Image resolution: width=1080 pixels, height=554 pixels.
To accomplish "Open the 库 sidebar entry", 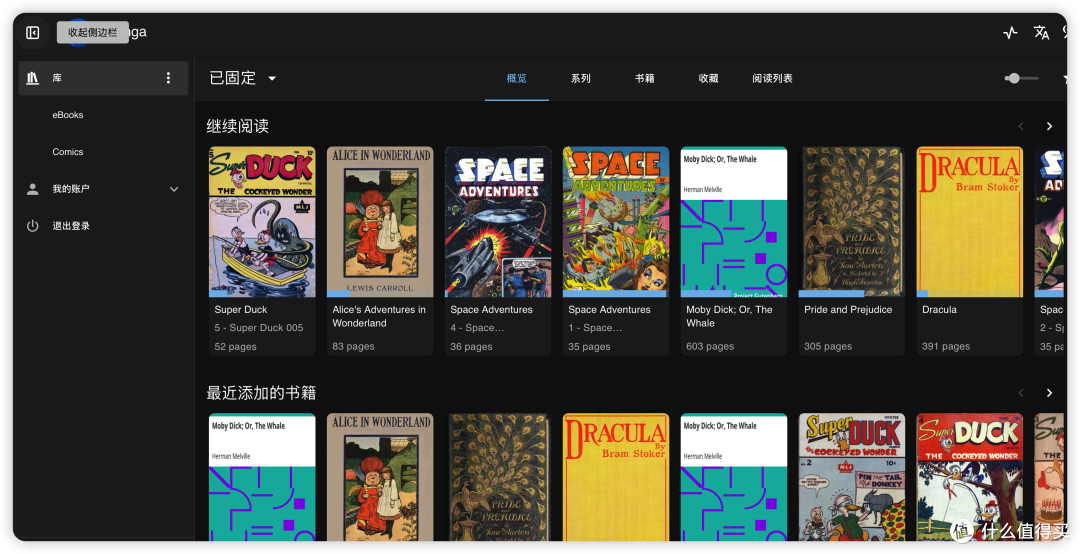I will (103, 78).
